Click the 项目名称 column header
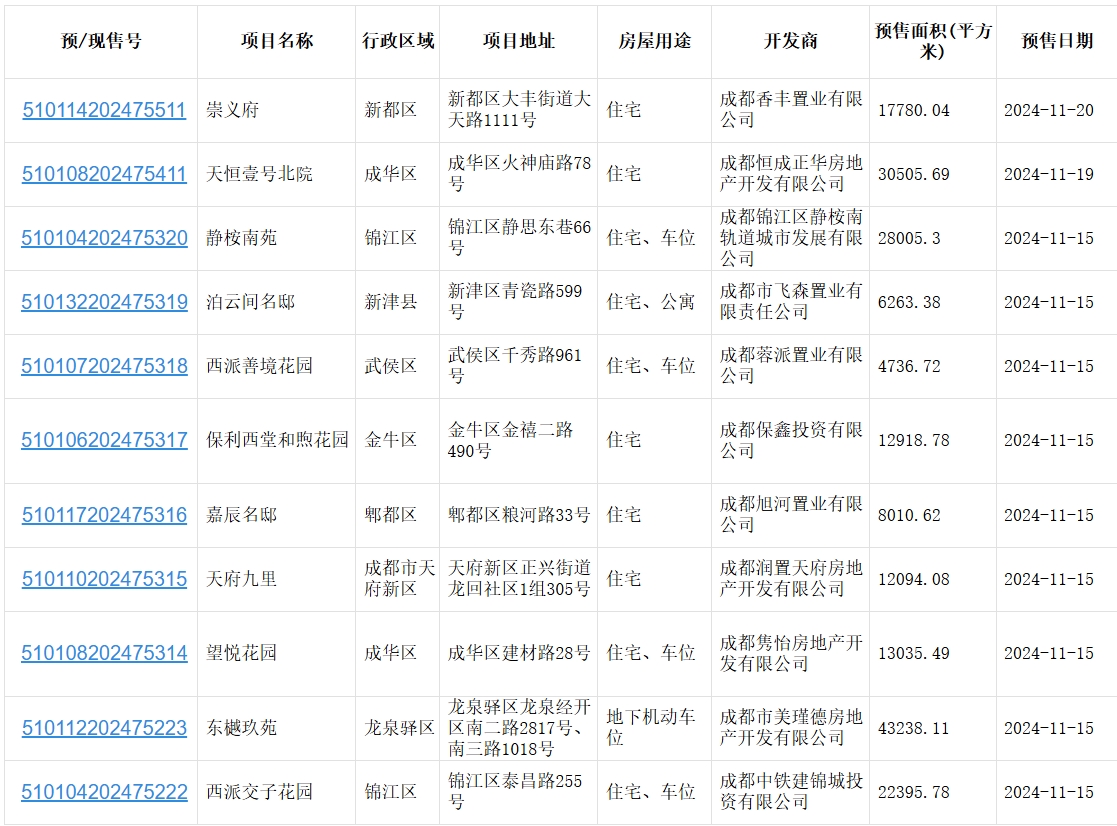This screenshot has height=826, width=1117. pos(276,41)
